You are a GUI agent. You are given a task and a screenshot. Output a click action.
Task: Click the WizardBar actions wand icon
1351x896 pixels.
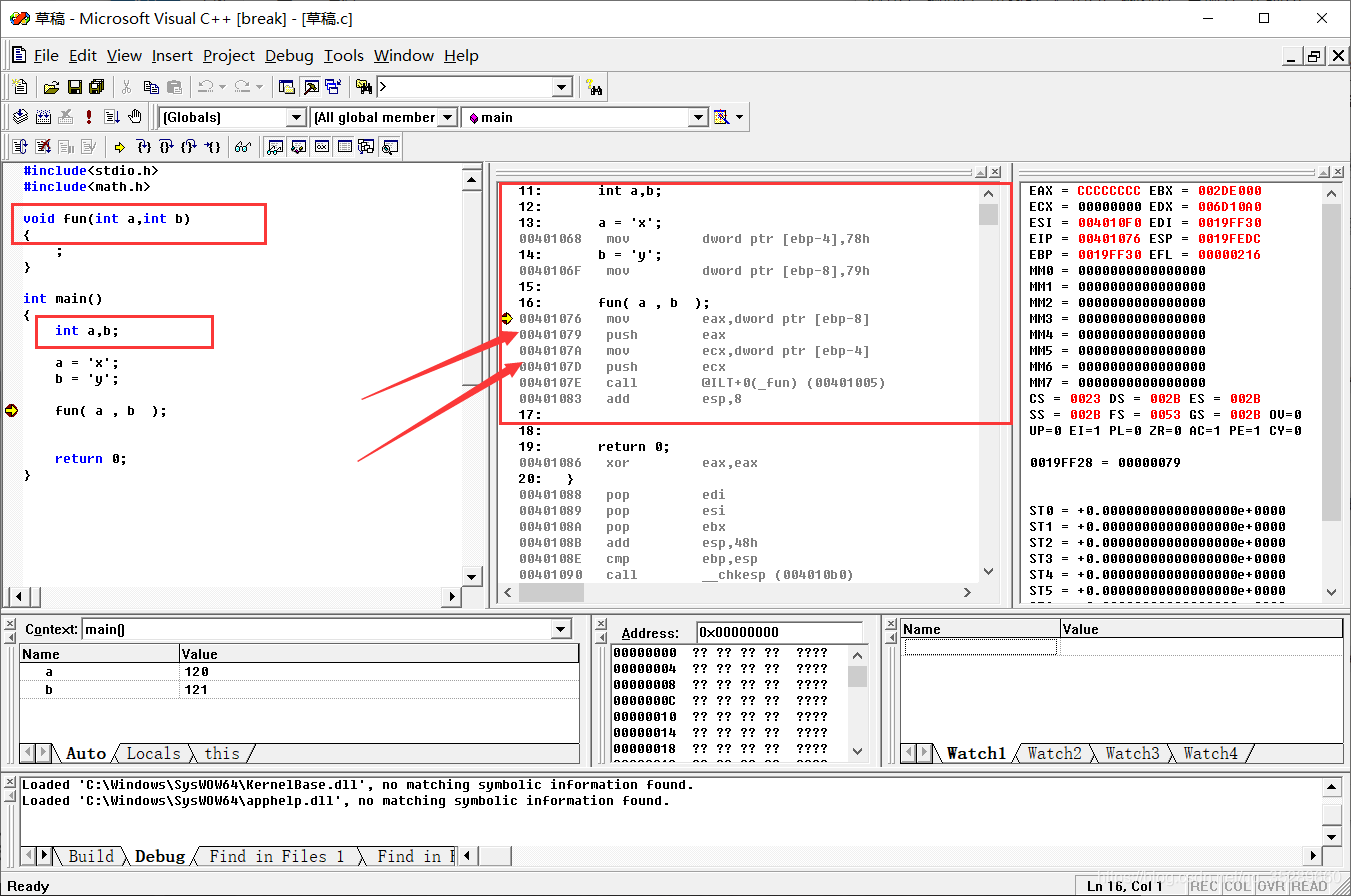coord(722,117)
